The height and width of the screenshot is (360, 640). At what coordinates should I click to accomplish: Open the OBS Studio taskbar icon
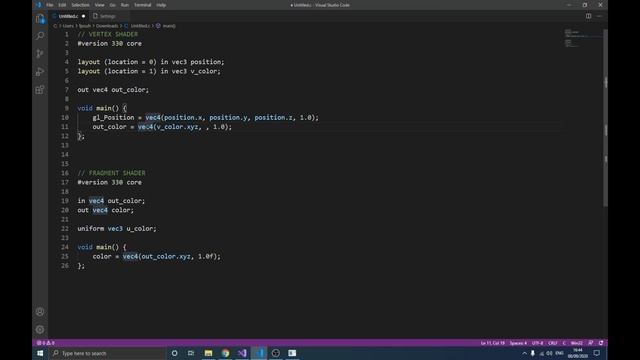(x=276, y=353)
